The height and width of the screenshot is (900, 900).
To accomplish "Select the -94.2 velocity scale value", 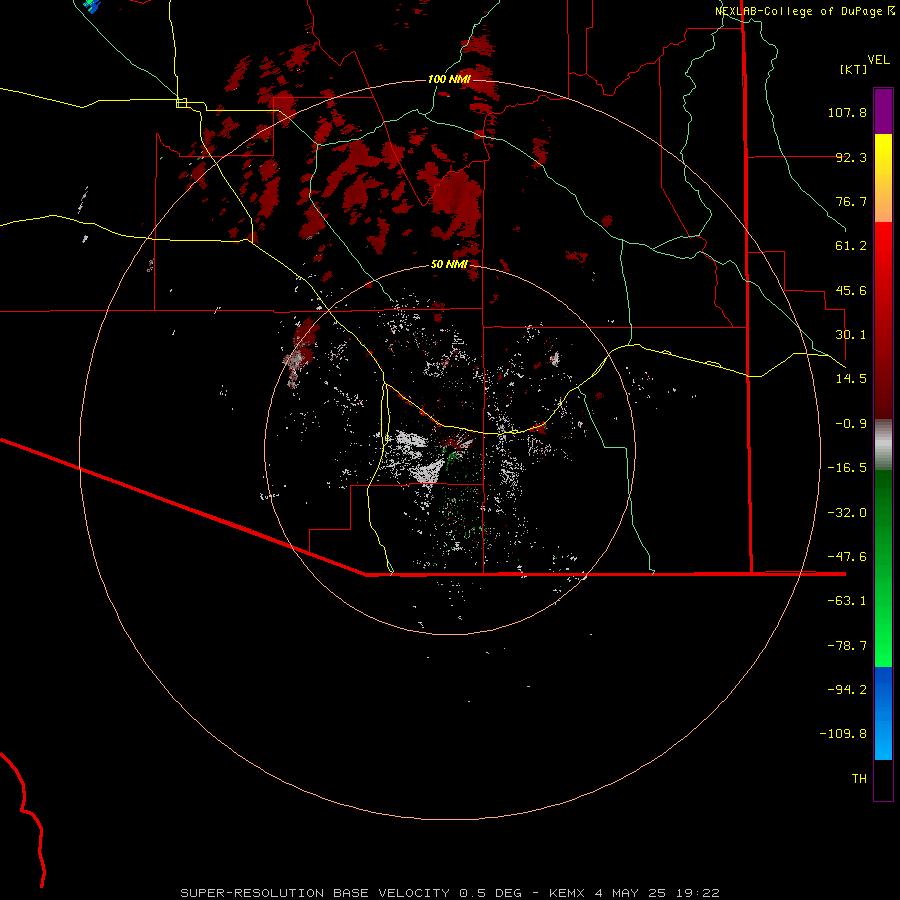I will click(847, 689).
